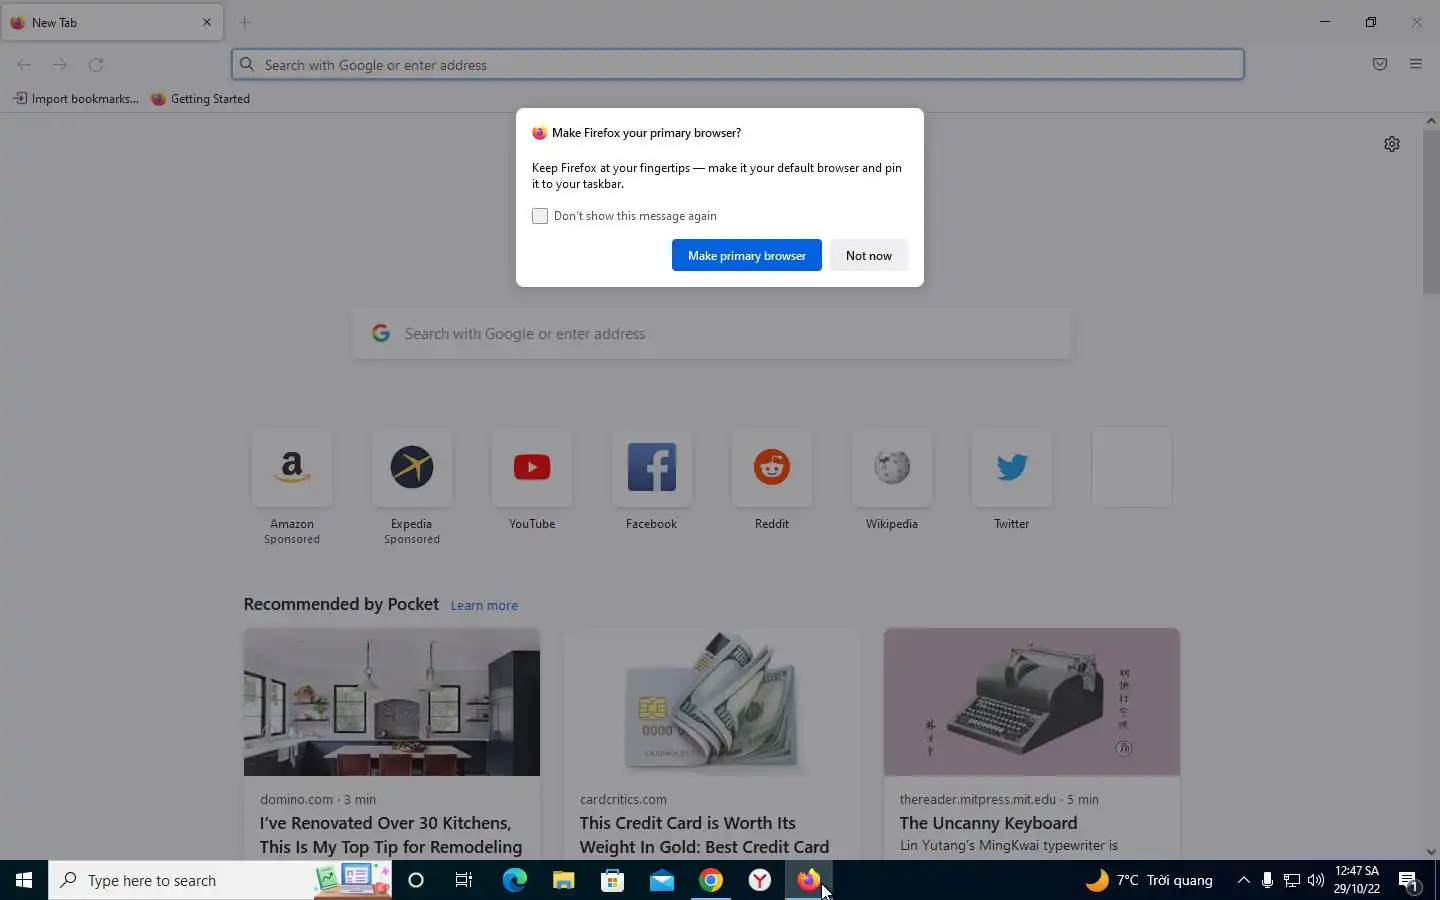1440x900 pixels.
Task: Open the Firefox application menu
Action: pyautogui.click(x=1416, y=65)
